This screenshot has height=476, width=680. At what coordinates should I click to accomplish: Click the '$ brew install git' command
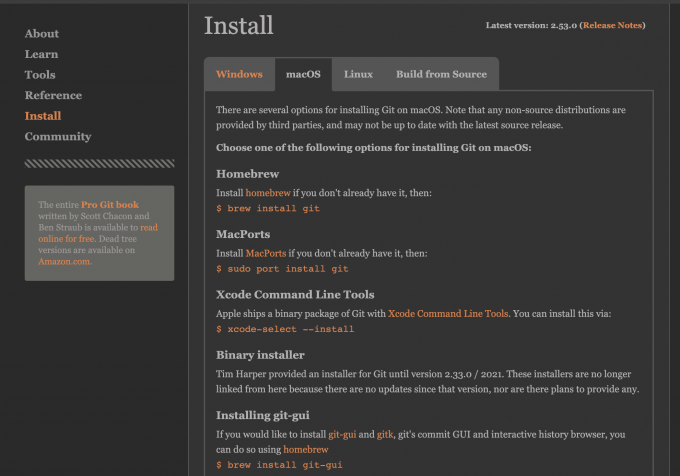tap(268, 209)
